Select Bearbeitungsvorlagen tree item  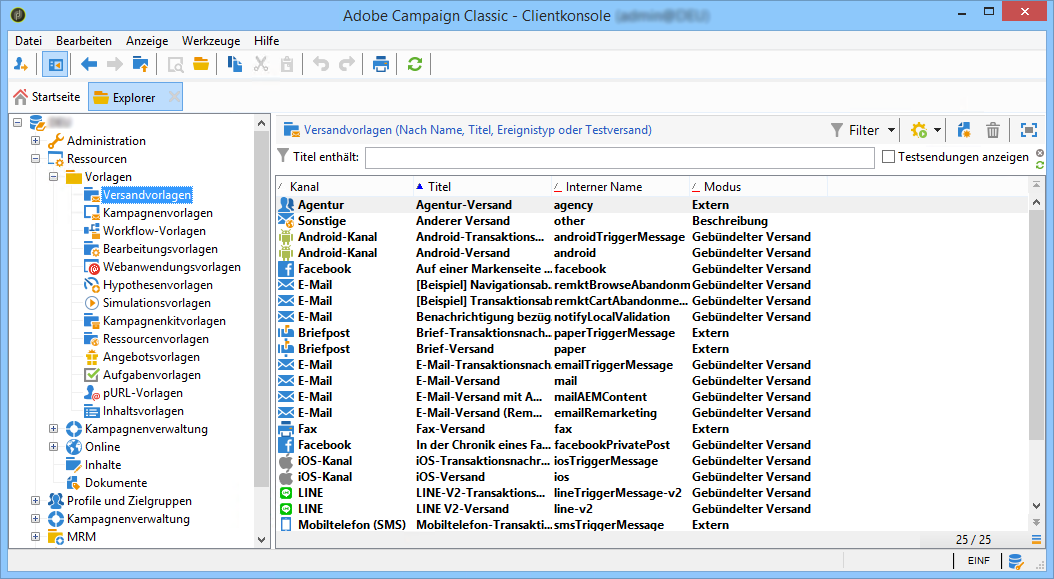pyautogui.click(x=160, y=249)
